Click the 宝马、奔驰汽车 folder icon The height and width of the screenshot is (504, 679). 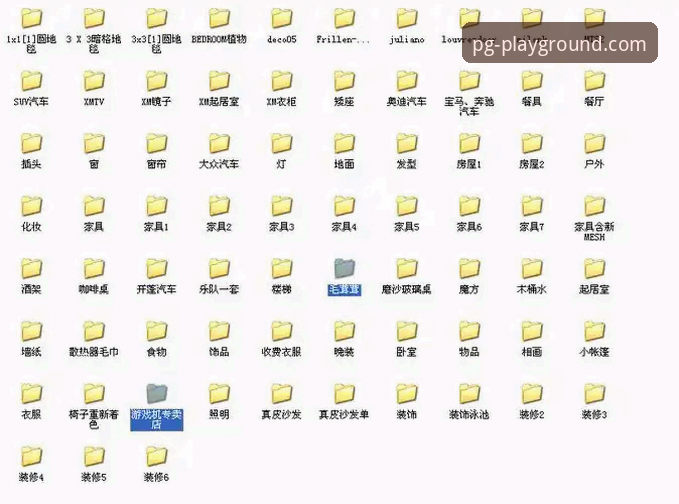point(469,81)
